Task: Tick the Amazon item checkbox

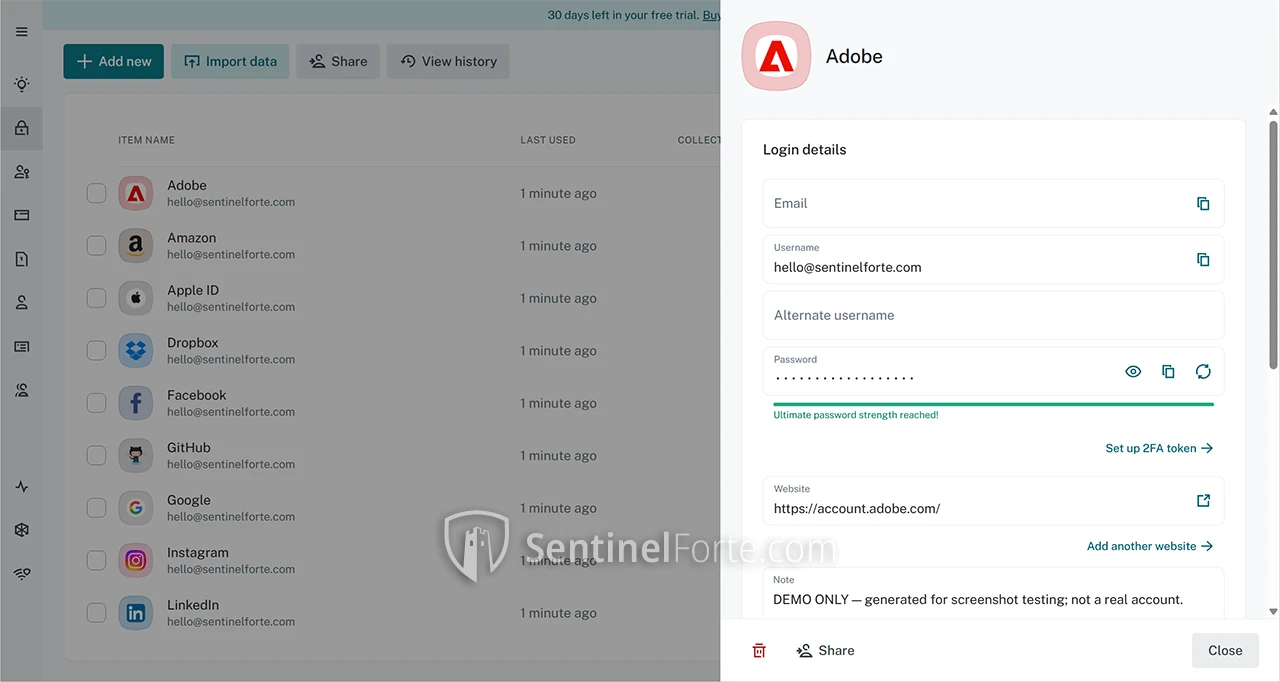Action: point(96,246)
